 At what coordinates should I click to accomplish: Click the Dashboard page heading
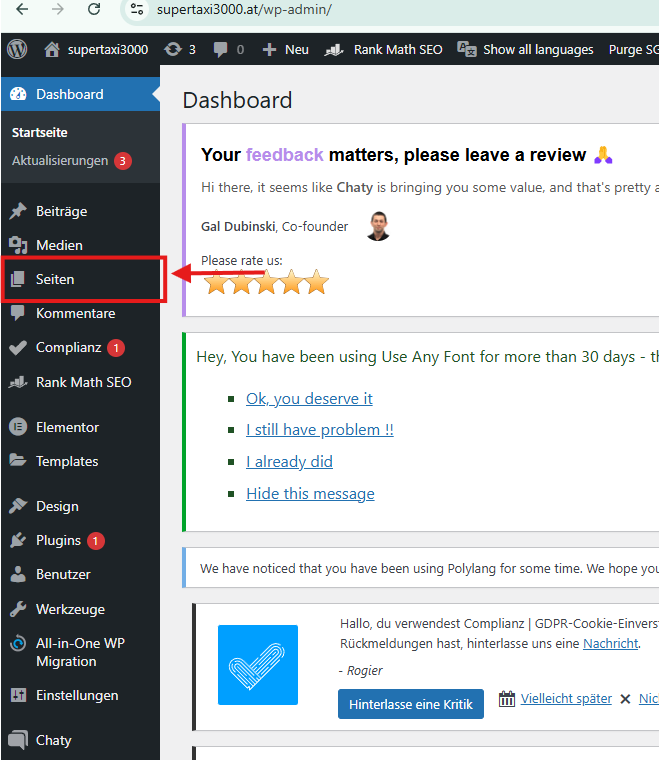(237, 100)
